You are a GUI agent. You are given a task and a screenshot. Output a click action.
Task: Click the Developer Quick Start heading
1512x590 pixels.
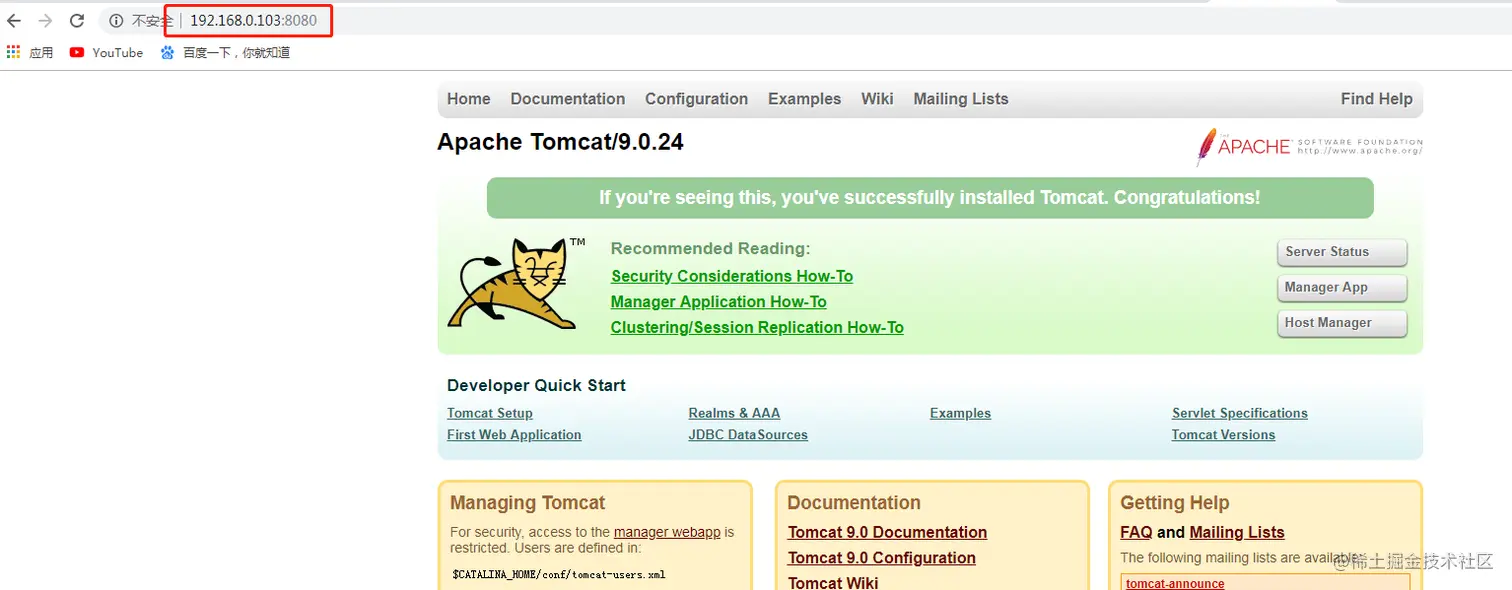(x=536, y=385)
